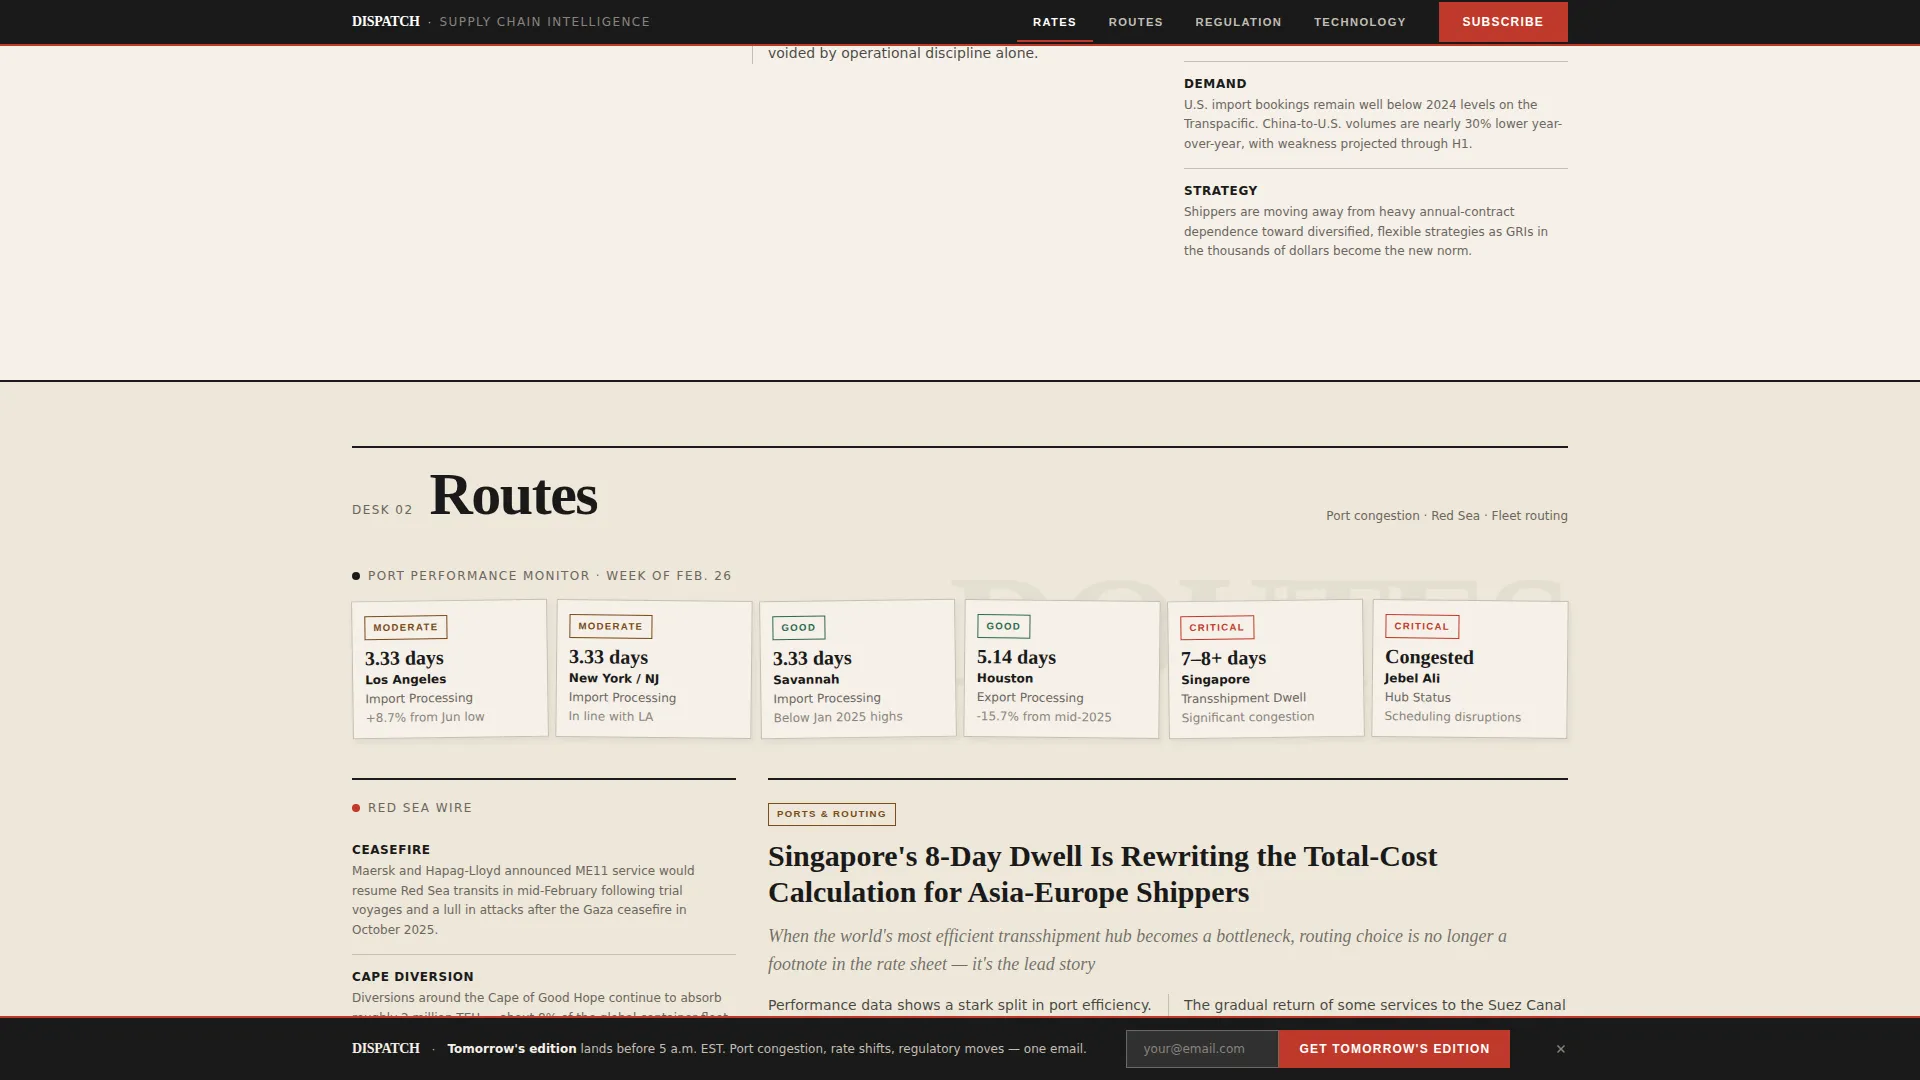Open the Singapore port card
This screenshot has width=1920, height=1080.
(x=1266, y=669)
